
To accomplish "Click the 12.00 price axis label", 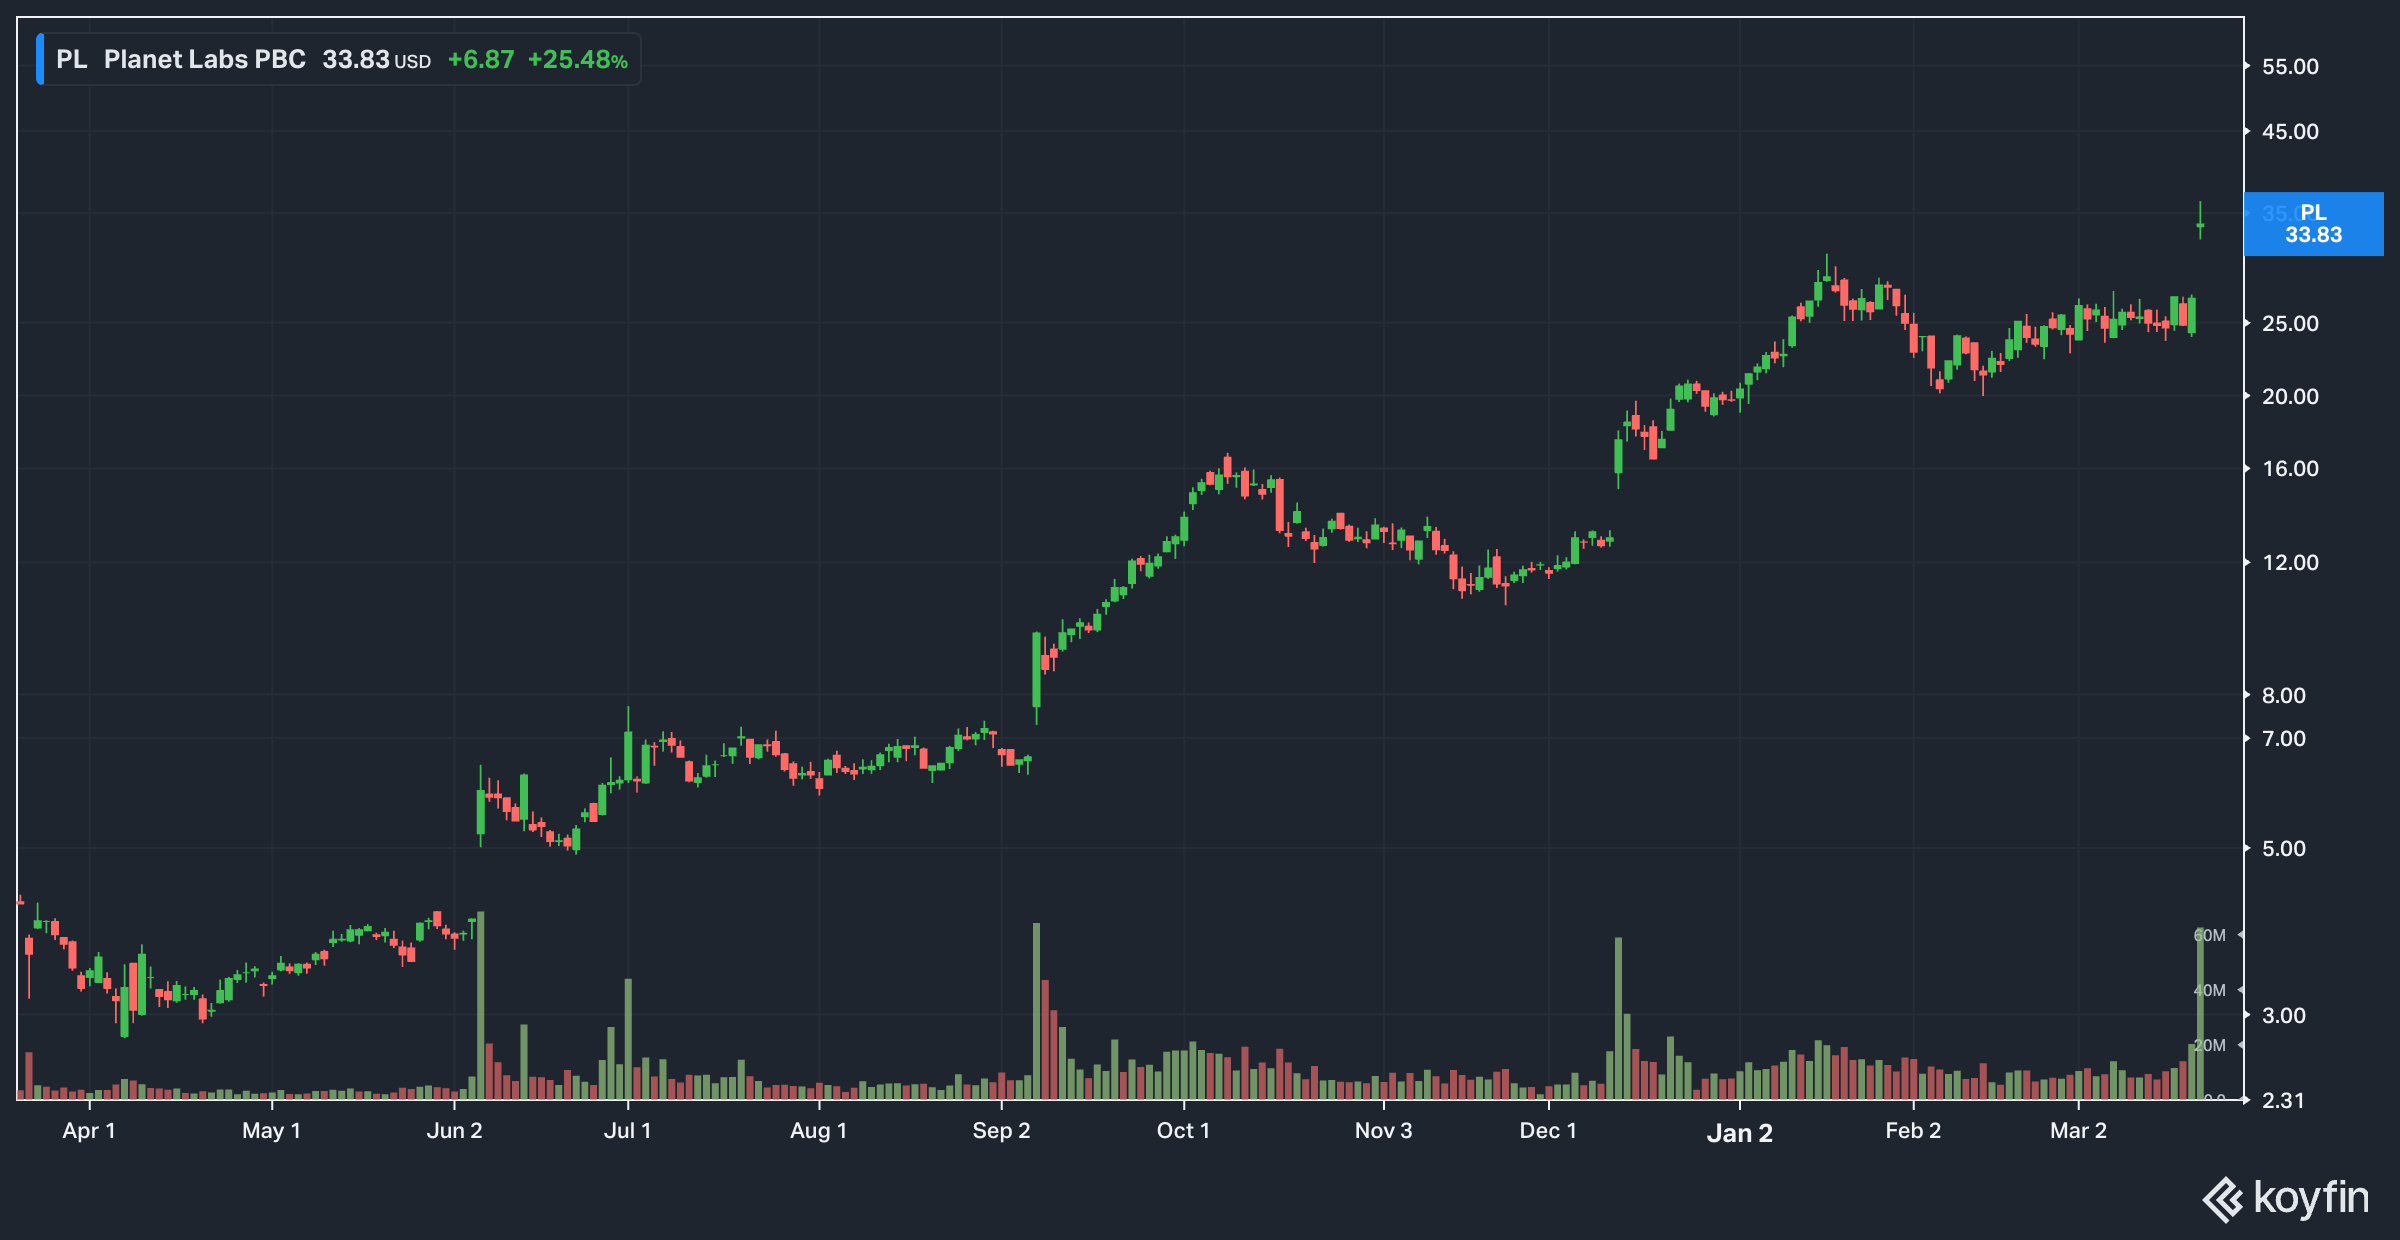I will [x=2290, y=563].
